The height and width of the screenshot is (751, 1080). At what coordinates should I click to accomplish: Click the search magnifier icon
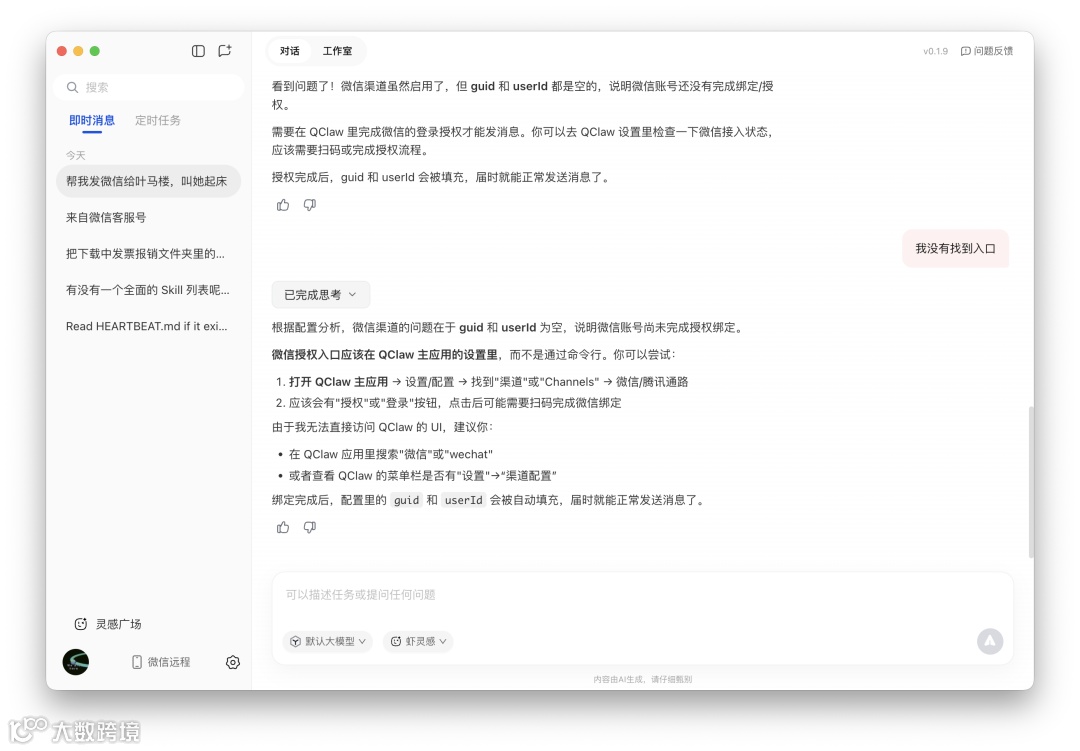pos(72,88)
